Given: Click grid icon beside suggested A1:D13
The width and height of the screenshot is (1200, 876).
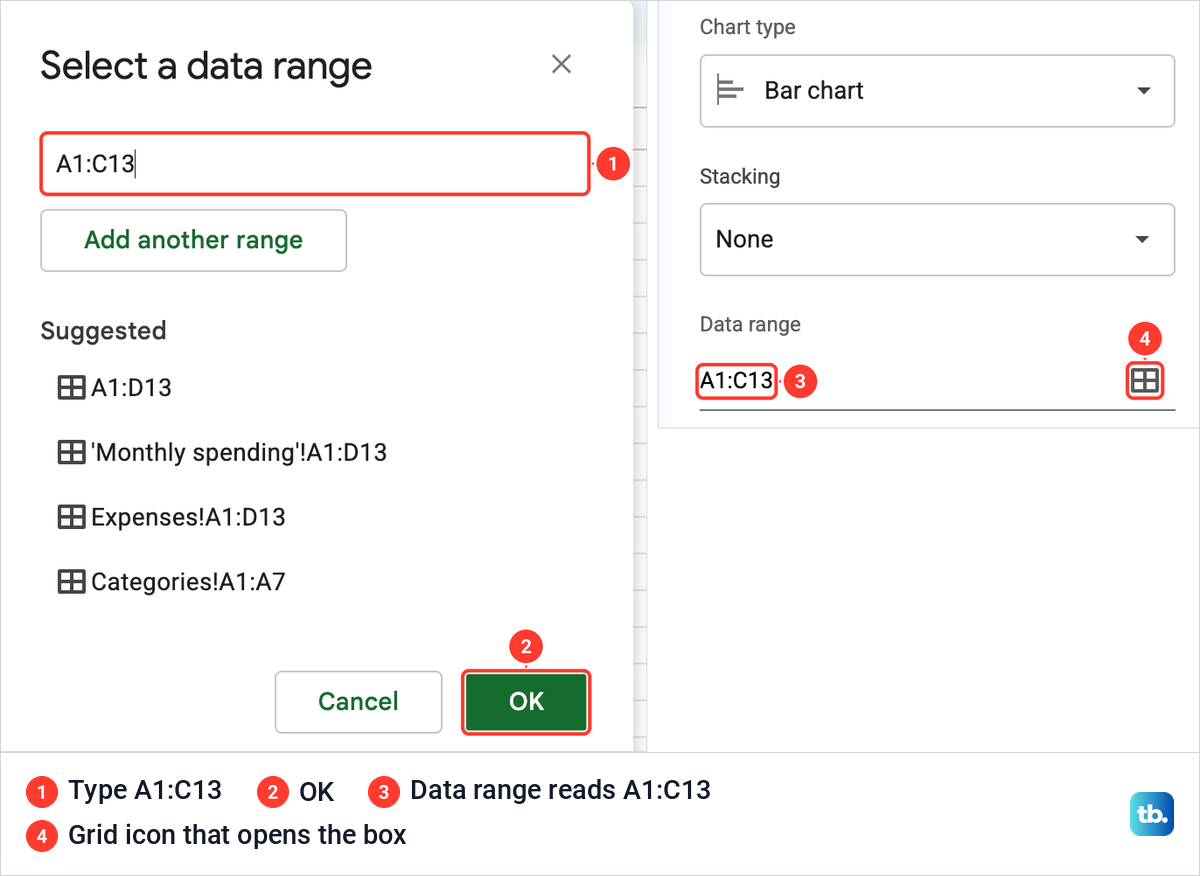Looking at the screenshot, I should click(71, 388).
